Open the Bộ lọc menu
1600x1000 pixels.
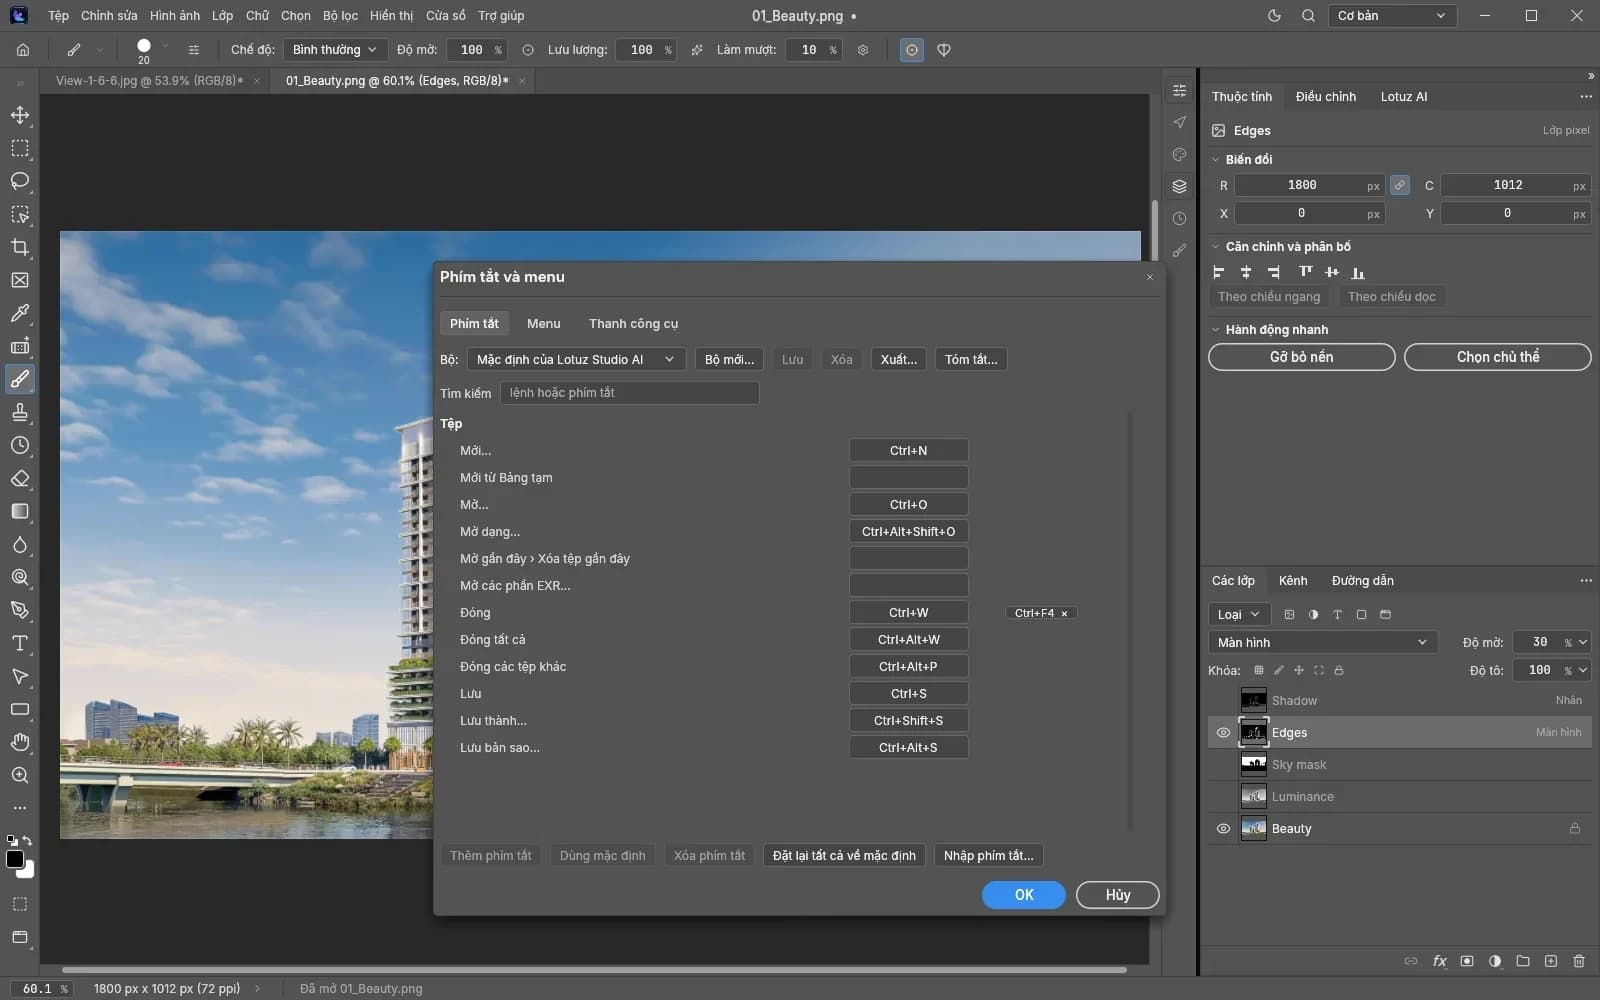tap(340, 16)
